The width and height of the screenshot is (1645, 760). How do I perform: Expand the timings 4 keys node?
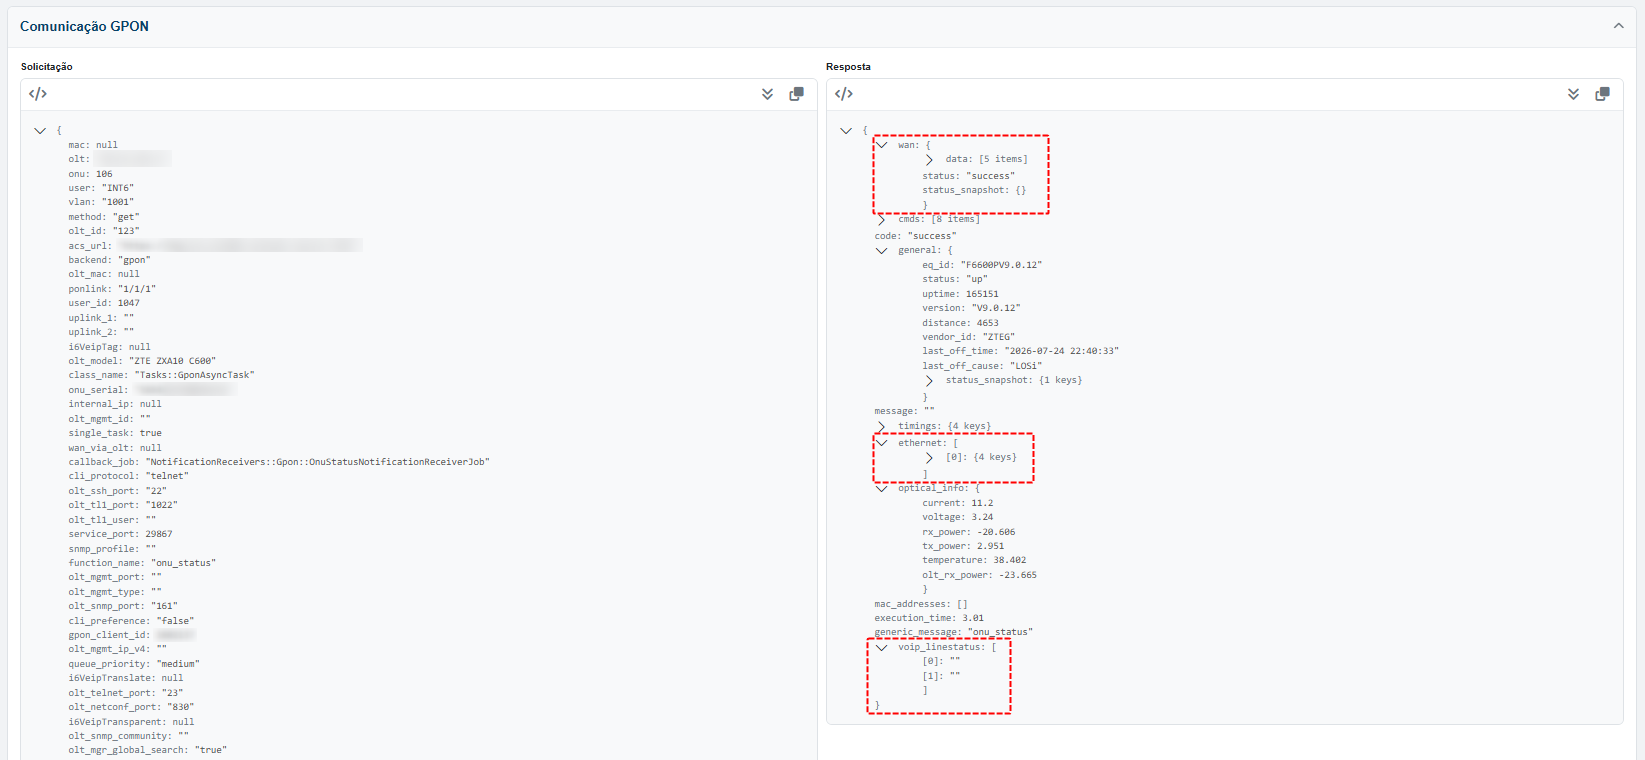click(881, 427)
